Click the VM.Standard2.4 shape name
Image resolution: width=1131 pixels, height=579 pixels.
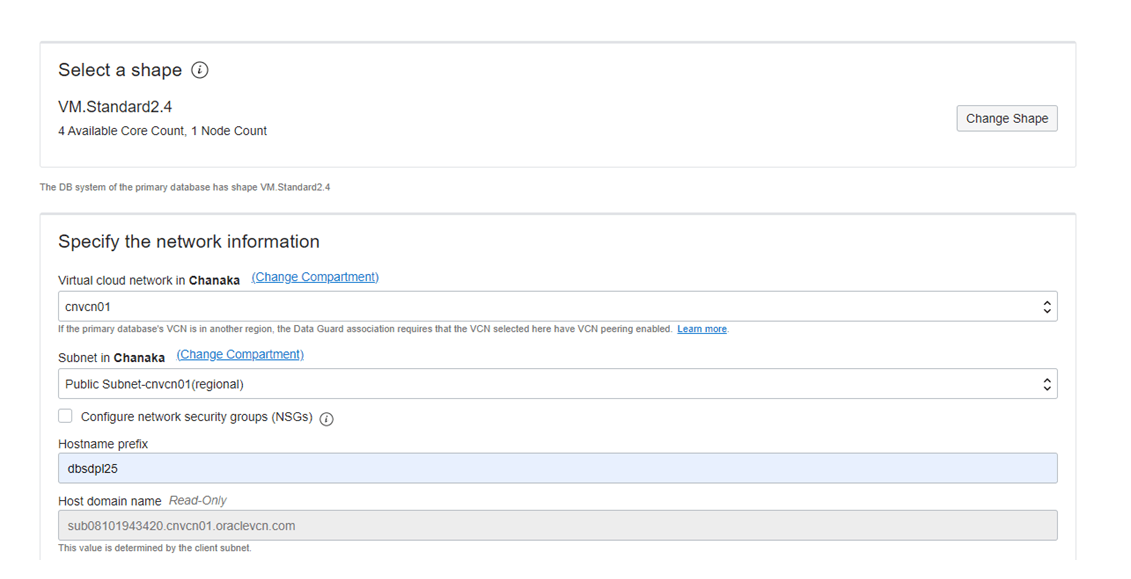115,107
